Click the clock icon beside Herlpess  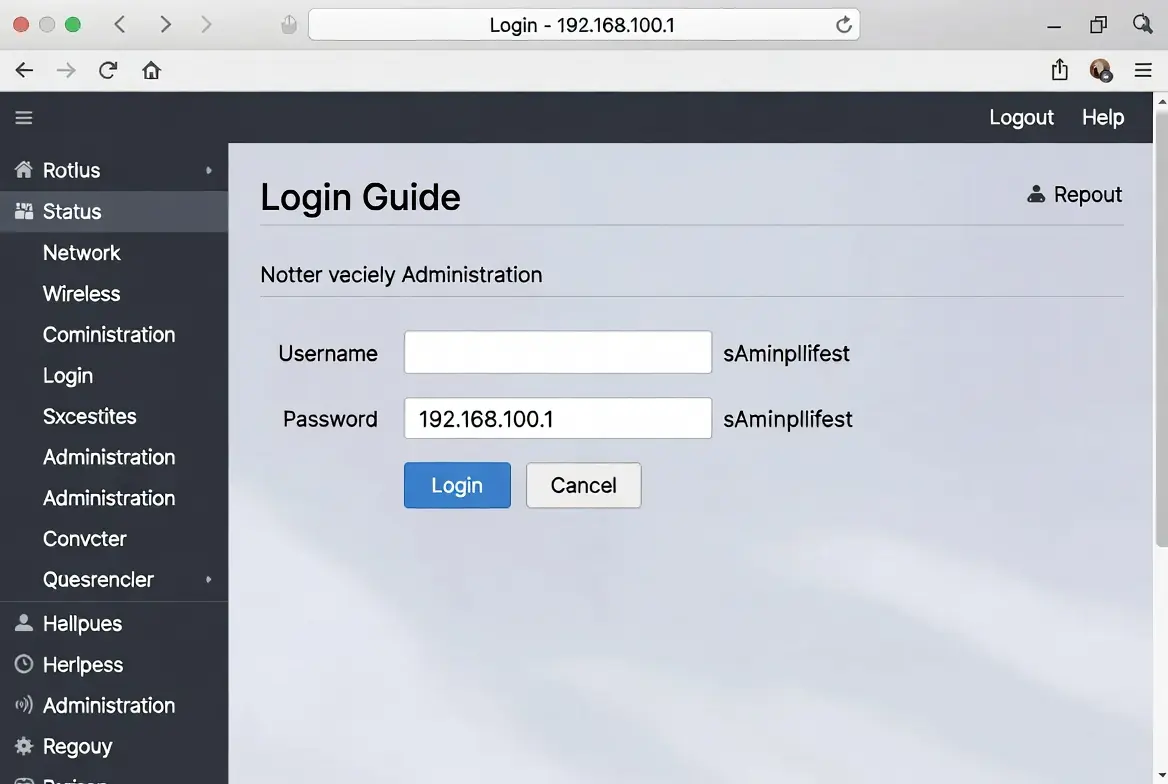[24, 664]
